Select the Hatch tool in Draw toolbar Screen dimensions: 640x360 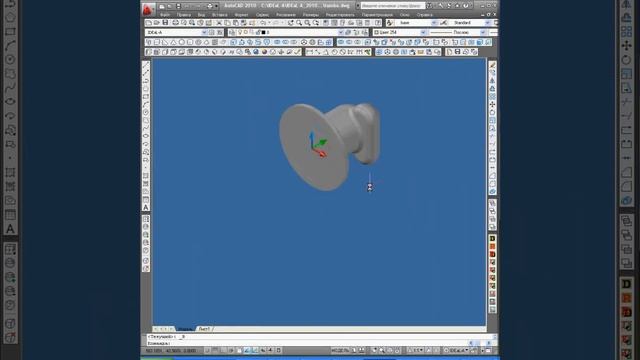point(146,176)
